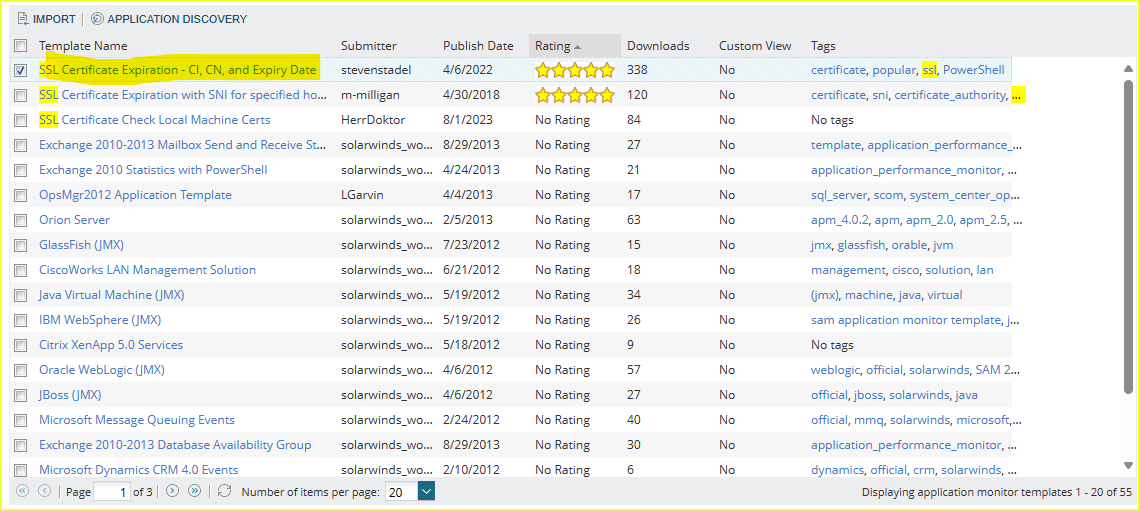
Task: Open SSL Certificate Expiration - CI, CN template
Action: point(178,70)
